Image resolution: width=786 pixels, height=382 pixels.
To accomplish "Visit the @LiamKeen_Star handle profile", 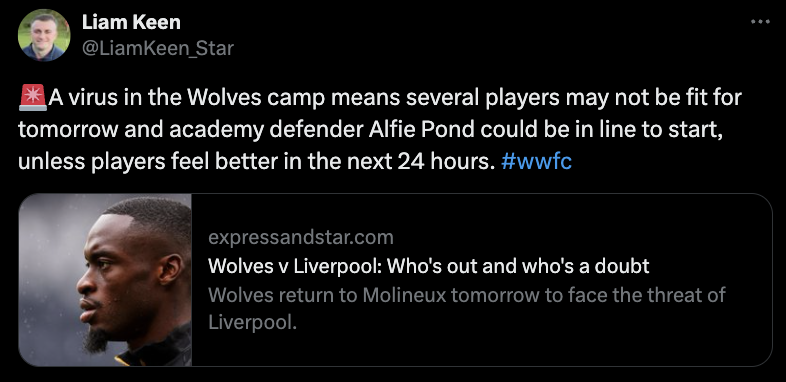I will point(157,49).
